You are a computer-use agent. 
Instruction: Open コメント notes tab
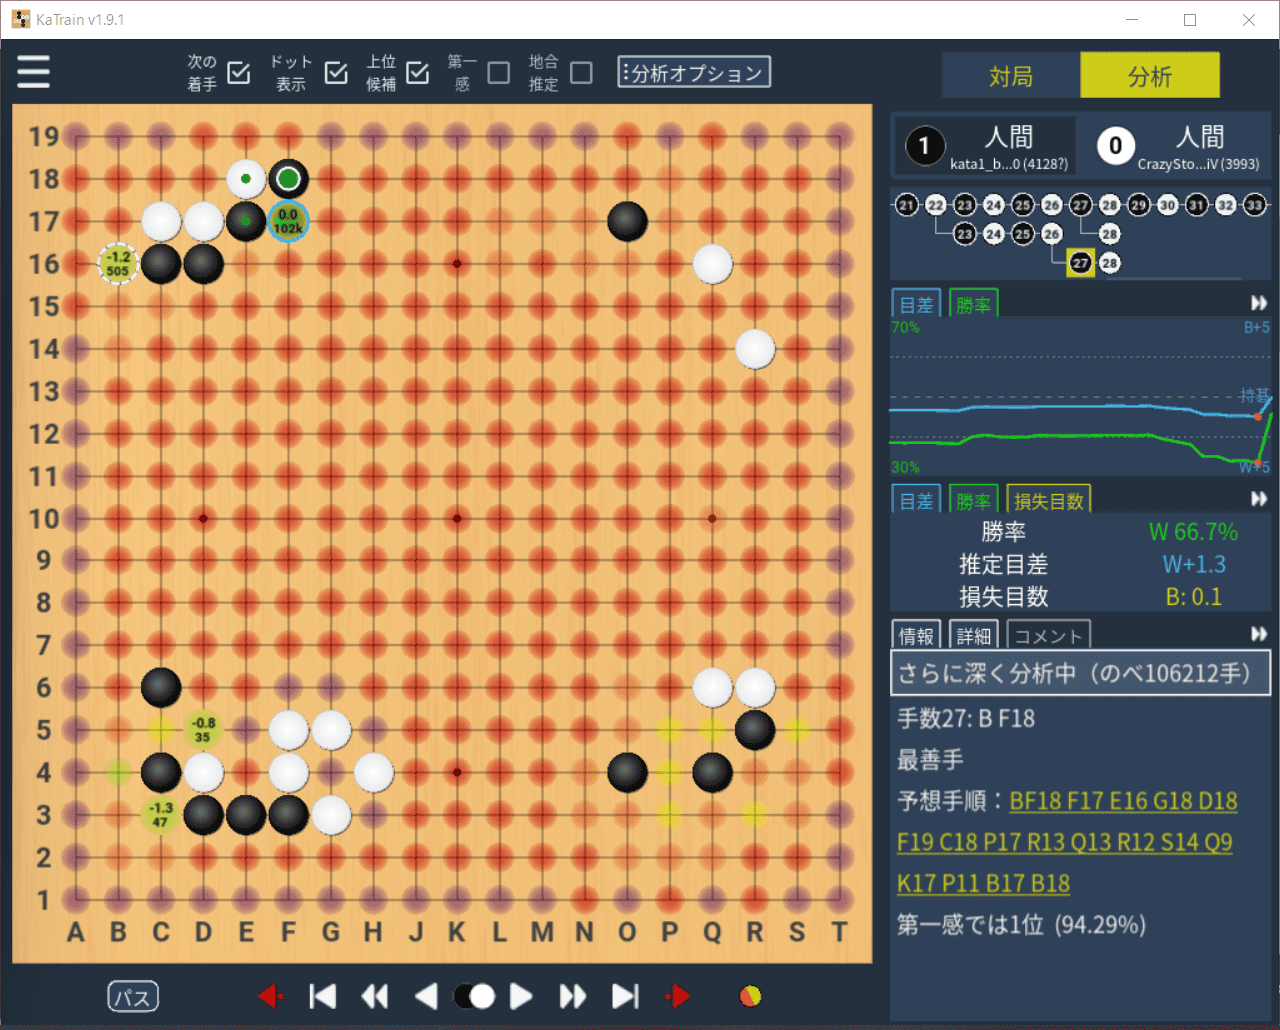click(x=1048, y=635)
